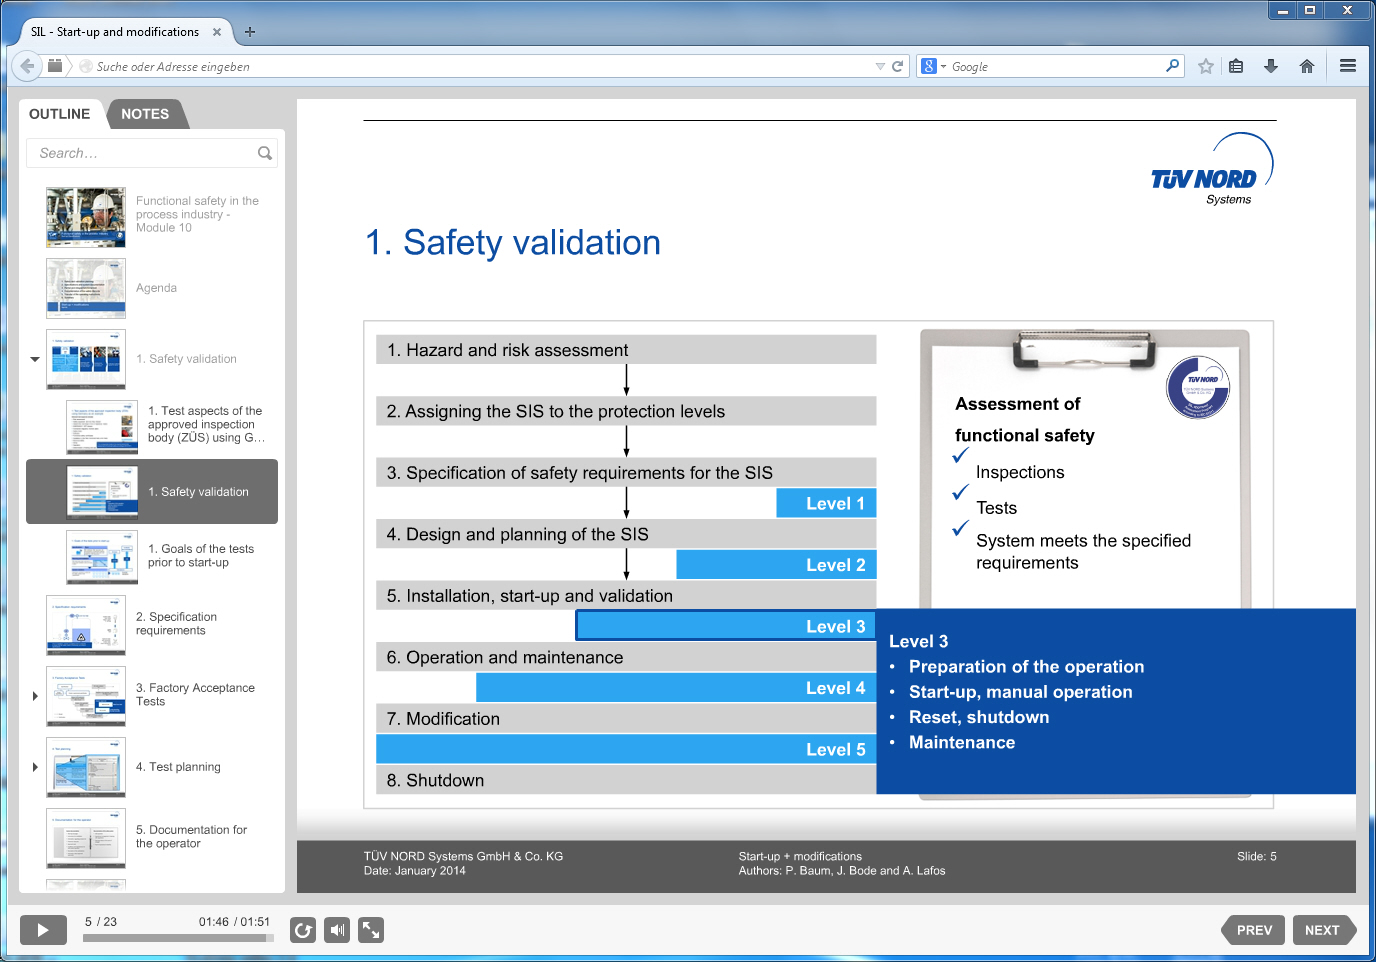Go back a slide using PREV
Screen dimensions: 1376x962
1253,930
